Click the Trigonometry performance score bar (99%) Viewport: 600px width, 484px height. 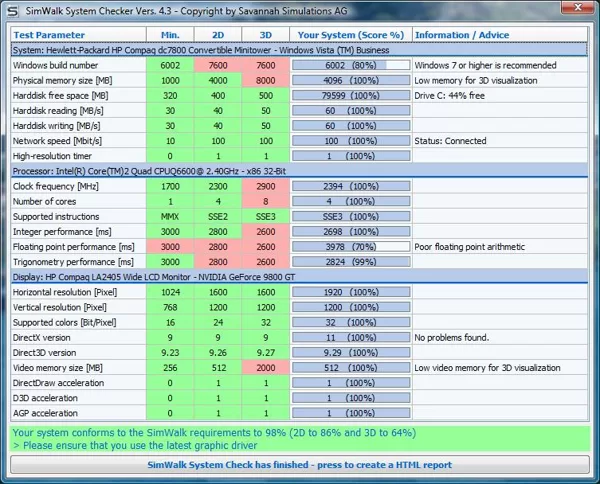[351, 262]
